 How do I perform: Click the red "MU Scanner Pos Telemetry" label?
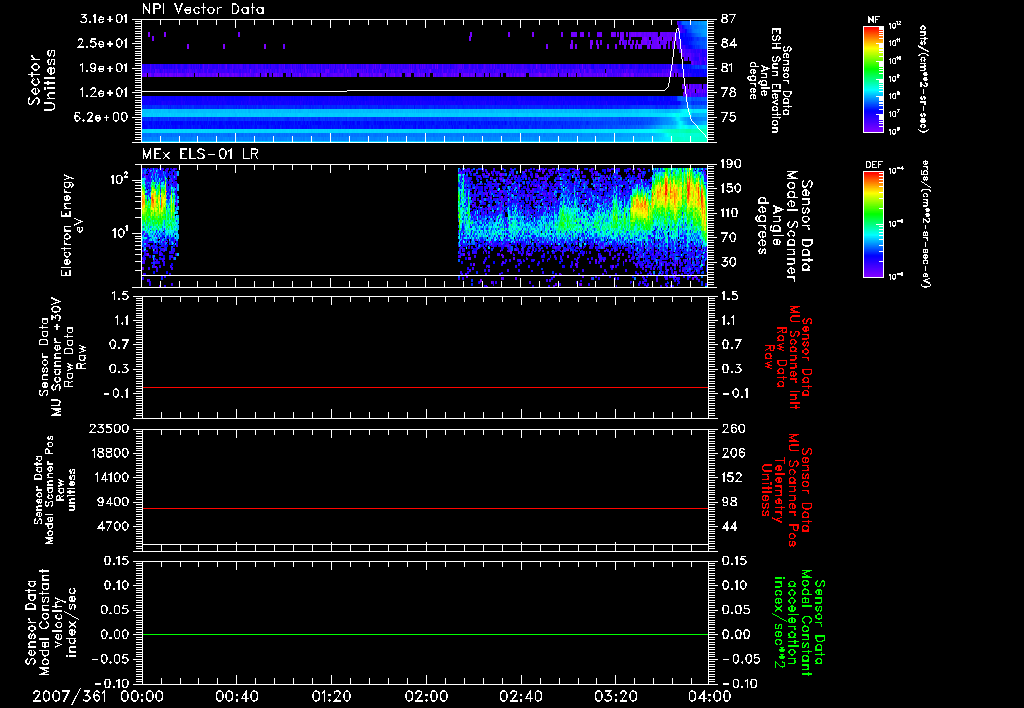[x=786, y=490]
